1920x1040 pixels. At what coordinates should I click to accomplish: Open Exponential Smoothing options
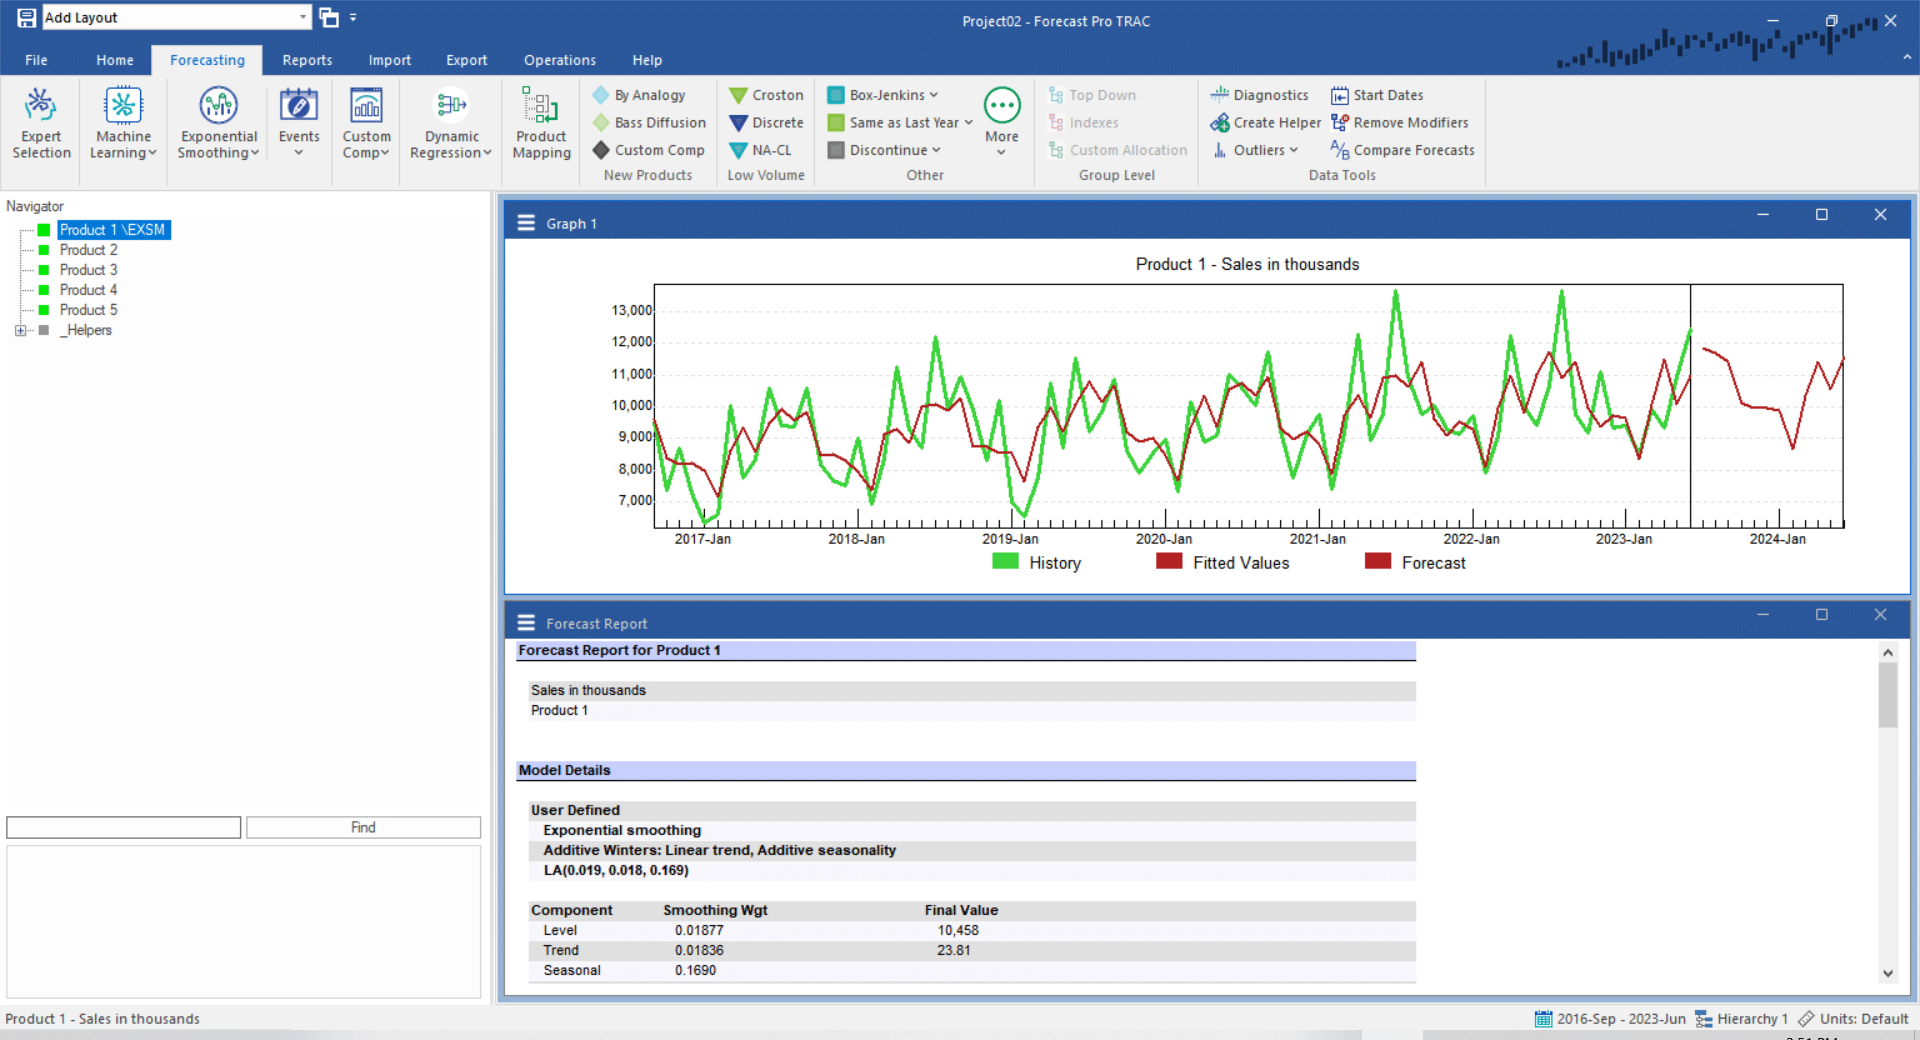(x=218, y=123)
